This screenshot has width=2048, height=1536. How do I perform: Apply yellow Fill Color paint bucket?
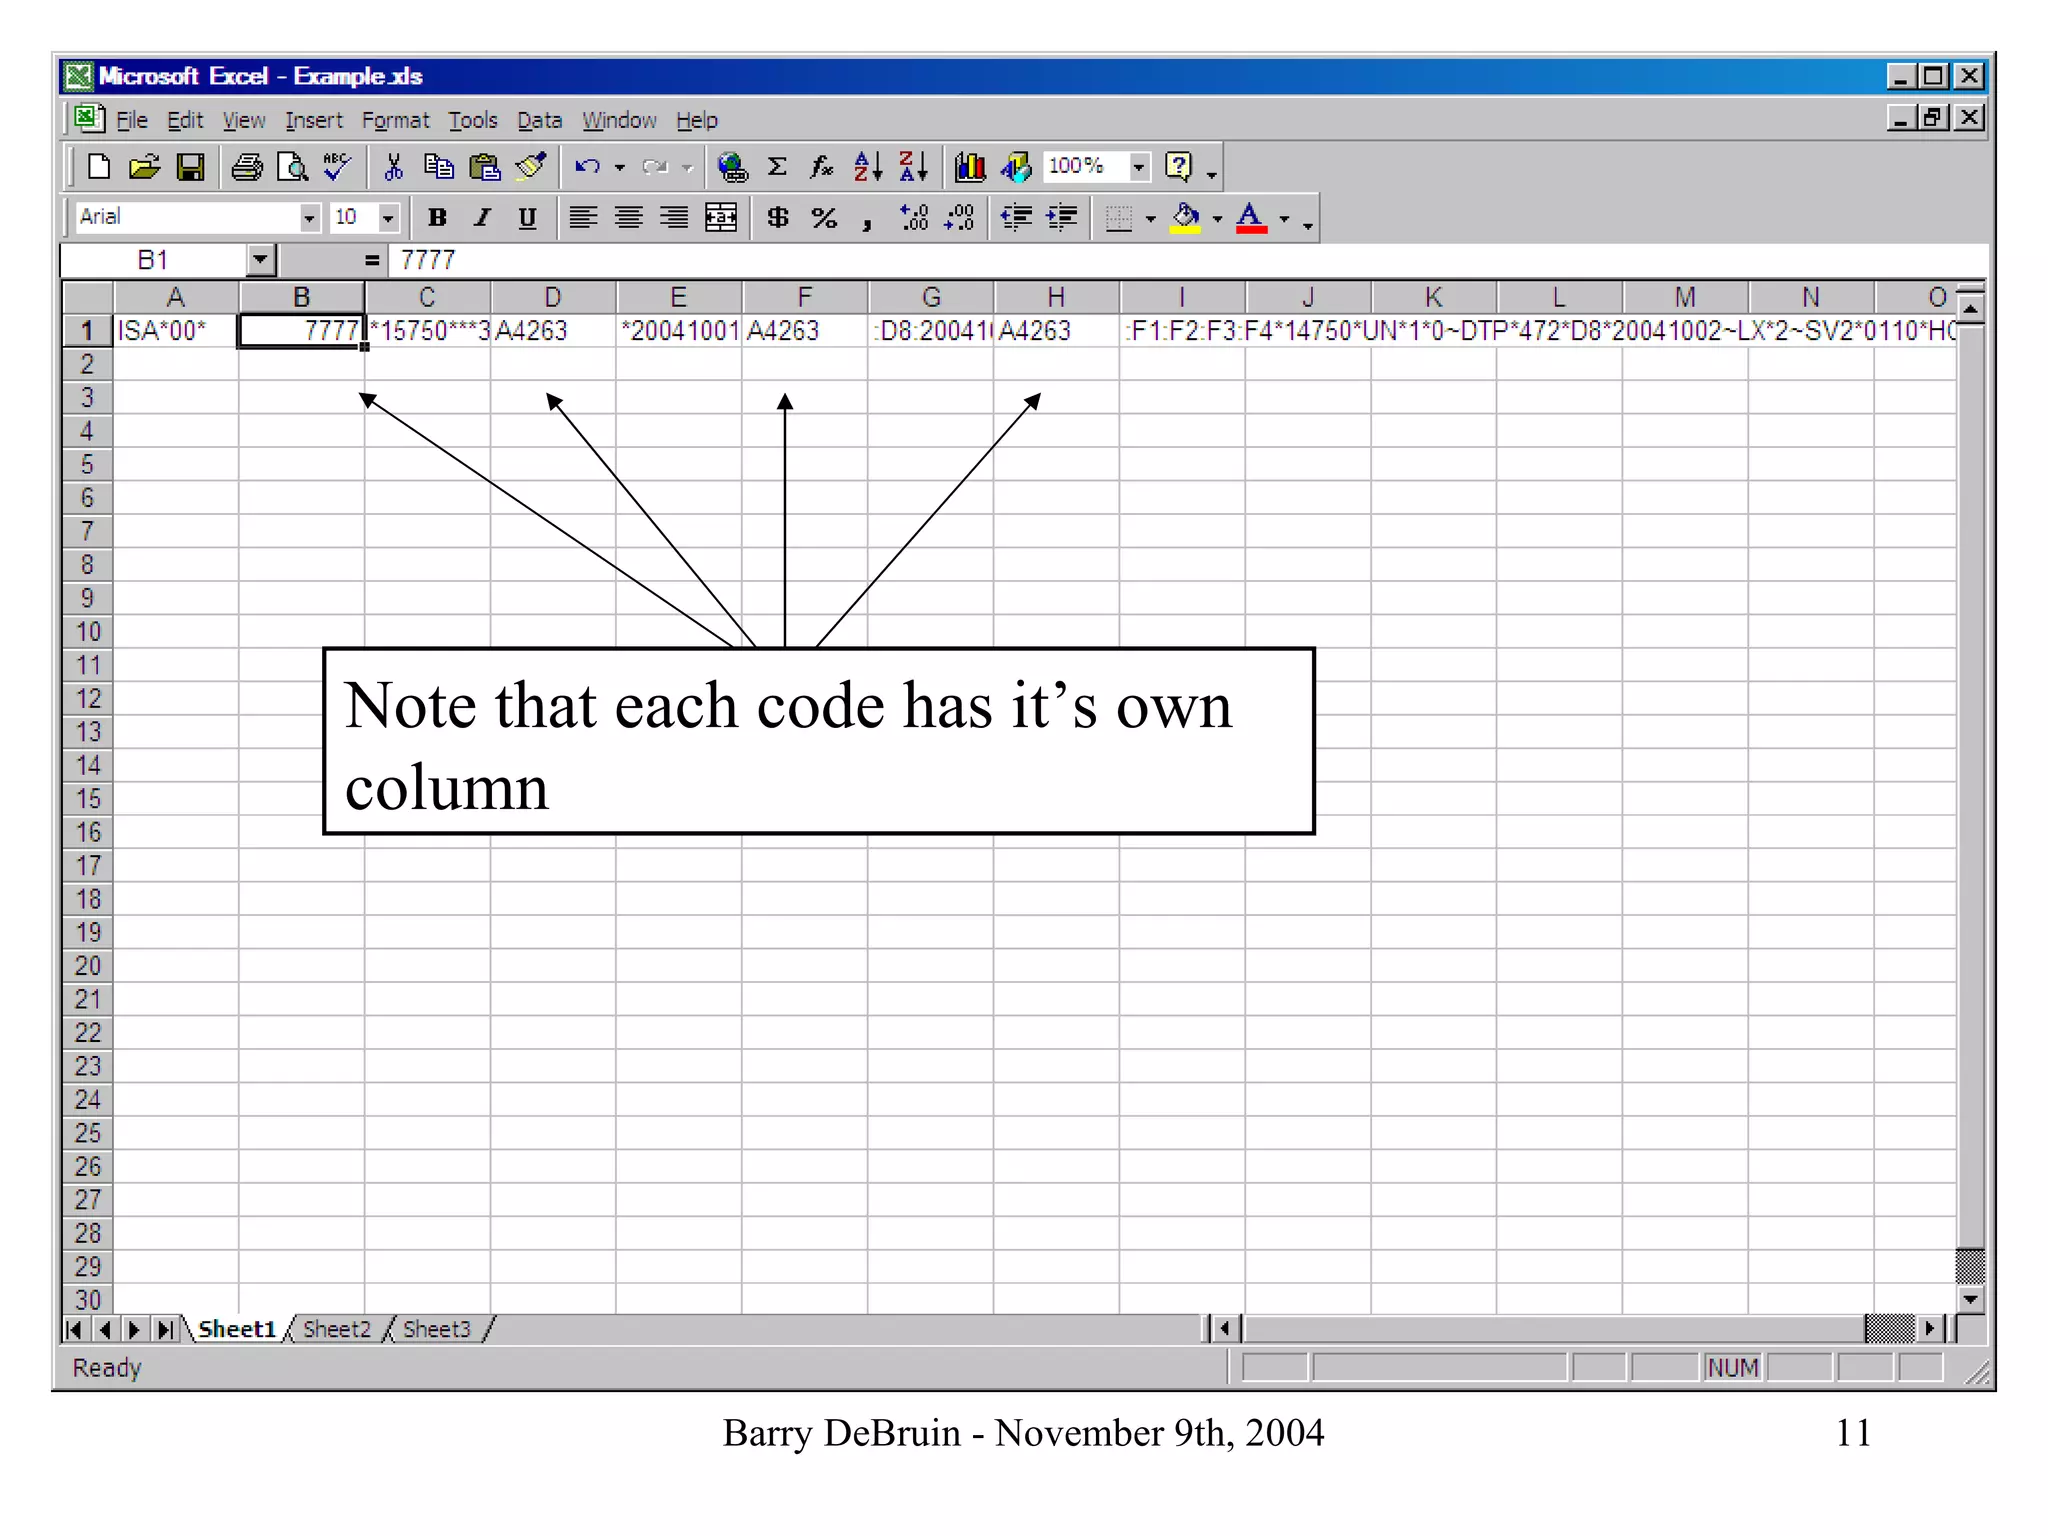pyautogui.click(x=1186, y=218)
